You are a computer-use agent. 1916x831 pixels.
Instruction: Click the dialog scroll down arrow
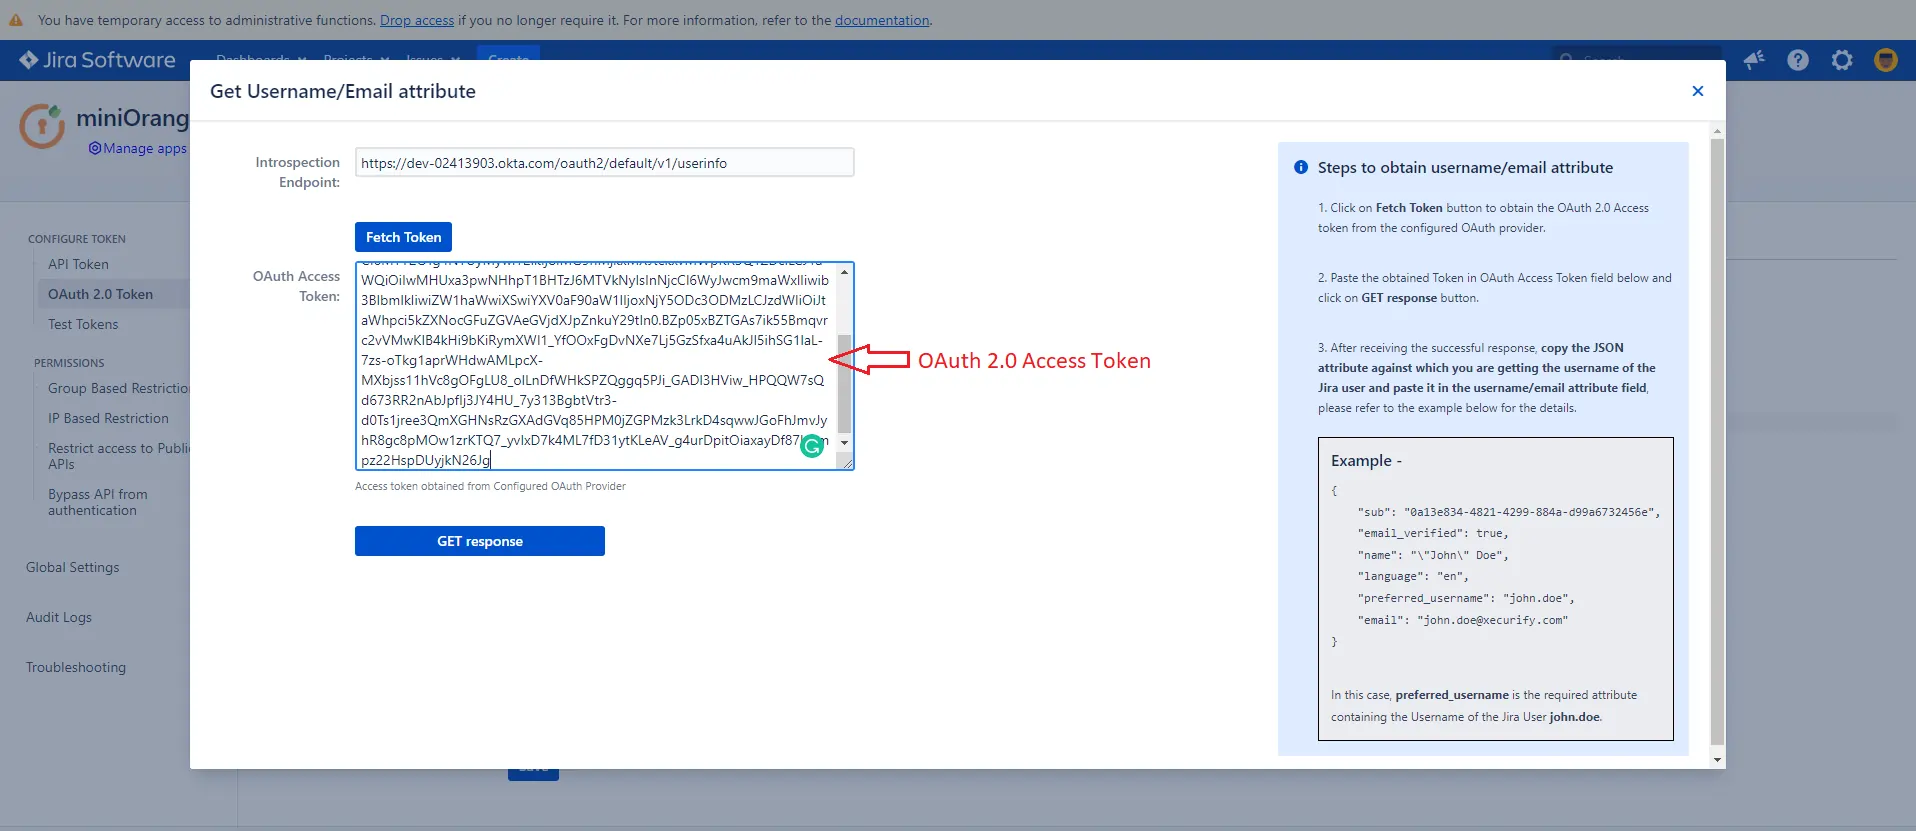pos(1717,760)
